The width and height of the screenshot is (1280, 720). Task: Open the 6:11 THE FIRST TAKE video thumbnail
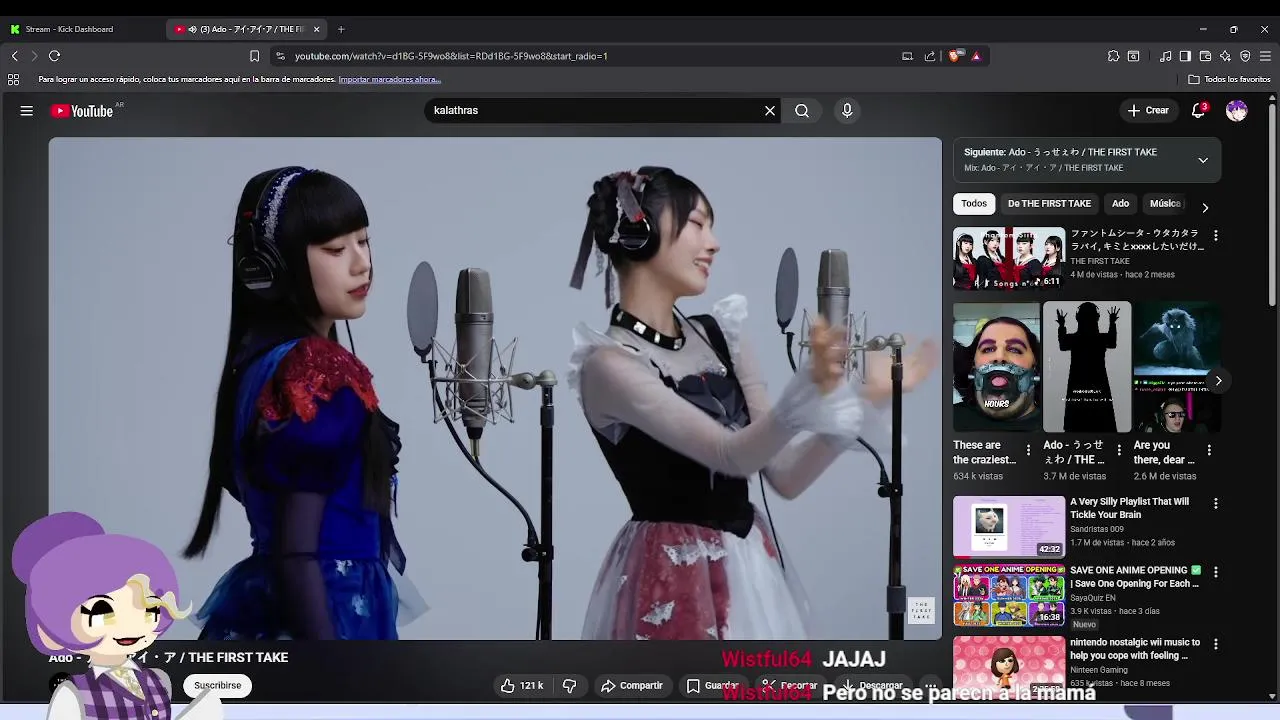1009,259
